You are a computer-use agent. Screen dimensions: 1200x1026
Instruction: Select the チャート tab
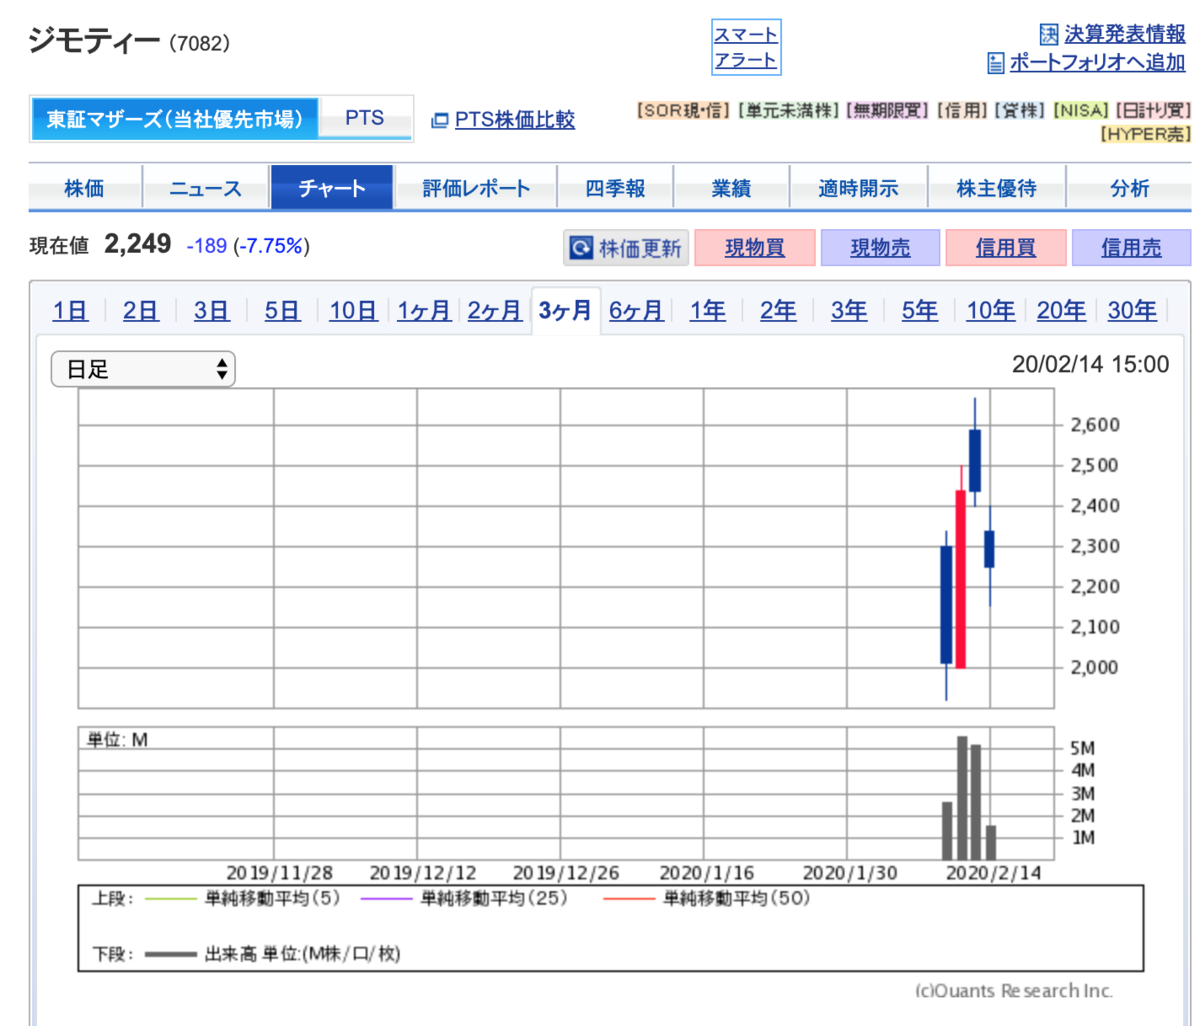pos(332,188)
